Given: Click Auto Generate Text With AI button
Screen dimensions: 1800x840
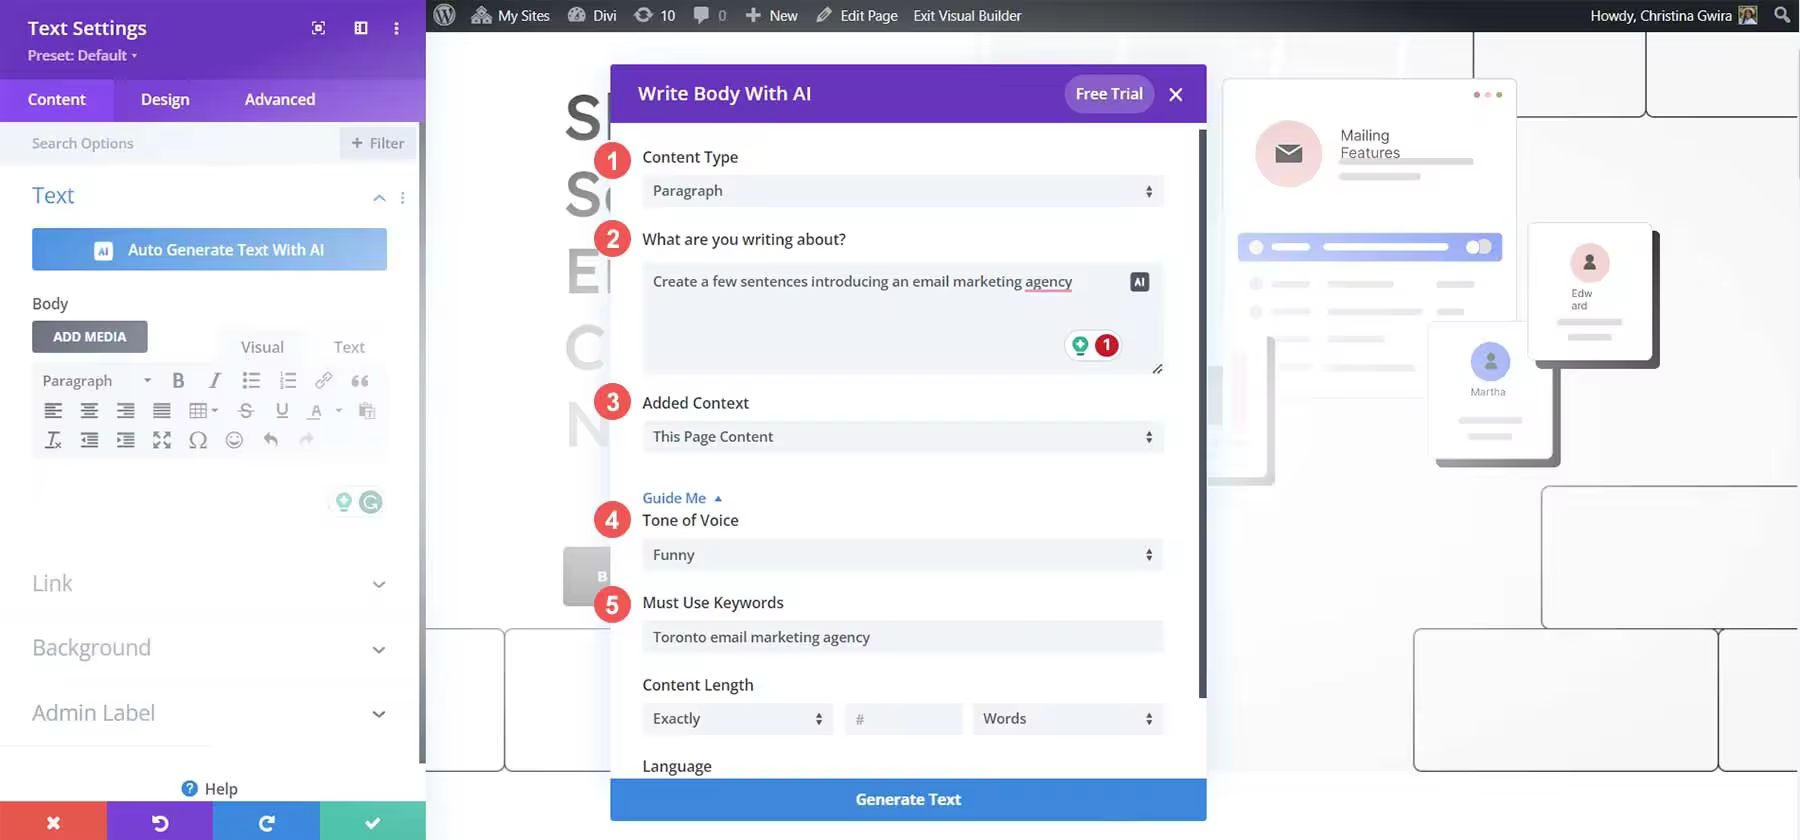Looking at the screenshot, I should pyautogui.click(x=209, y=250).
